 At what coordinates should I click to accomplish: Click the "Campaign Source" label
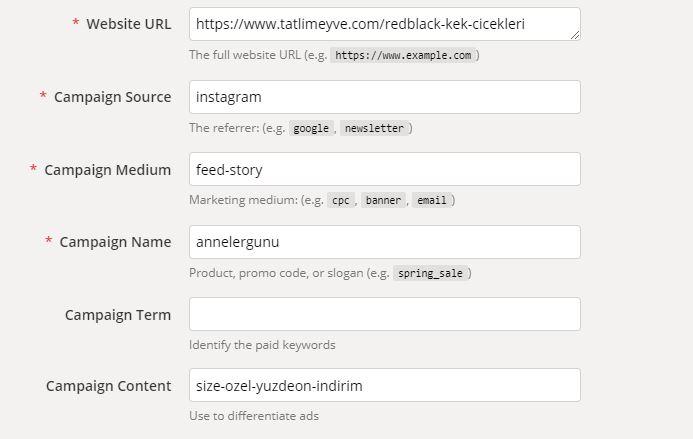[112, 97]
